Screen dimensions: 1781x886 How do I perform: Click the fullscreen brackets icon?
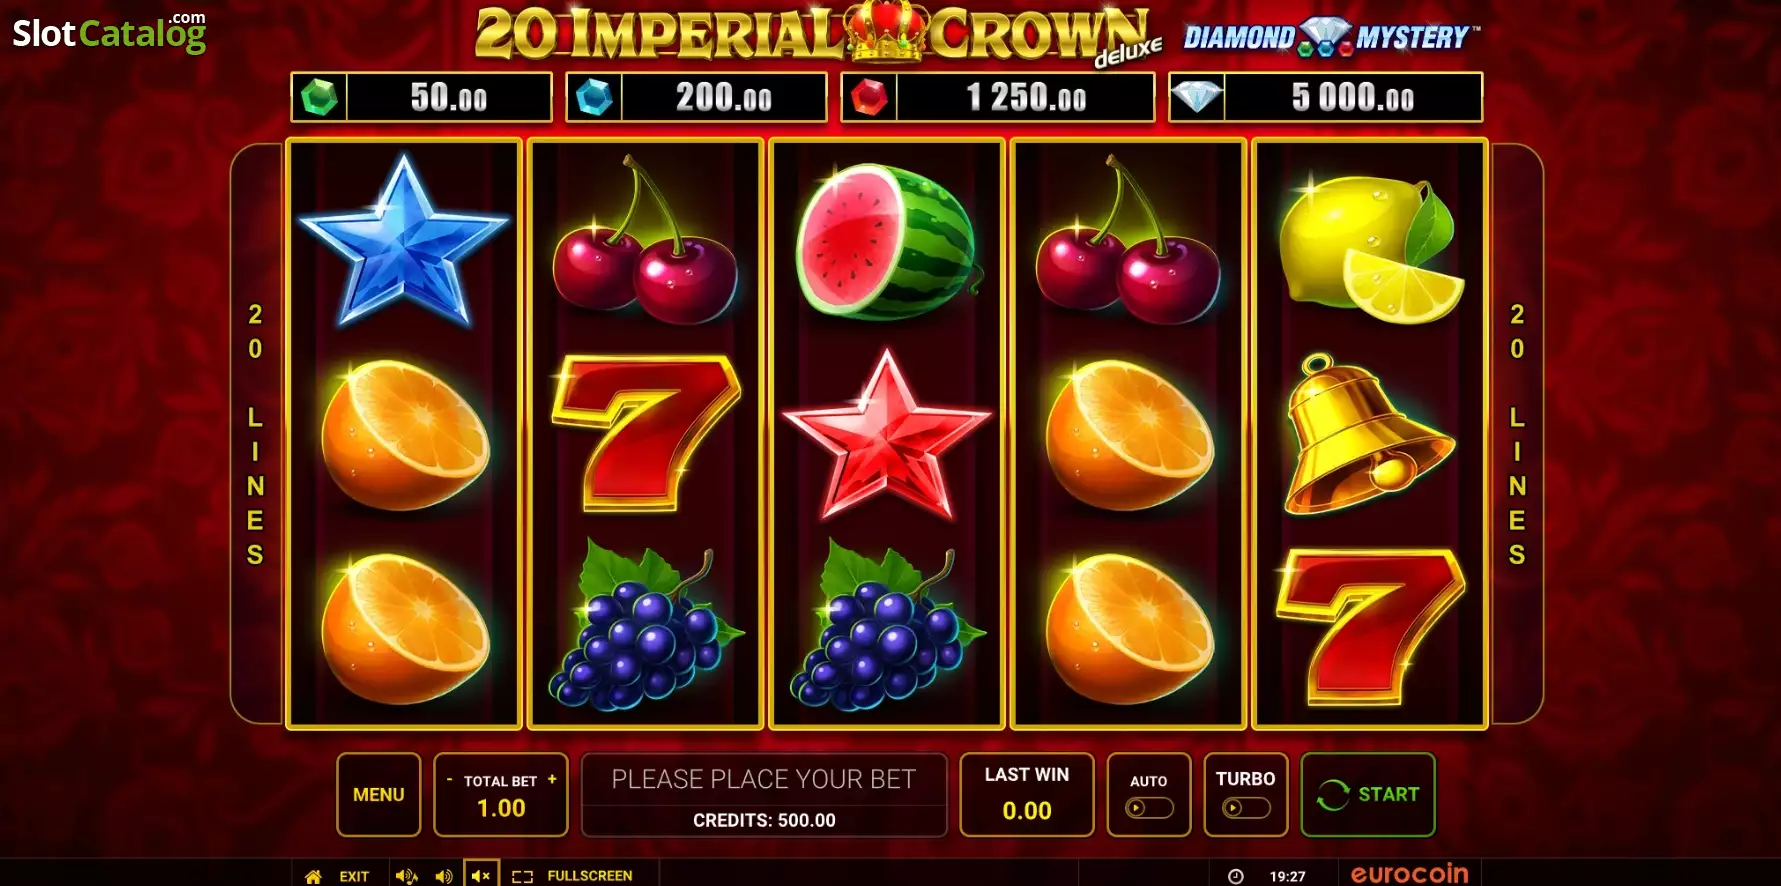522,876
